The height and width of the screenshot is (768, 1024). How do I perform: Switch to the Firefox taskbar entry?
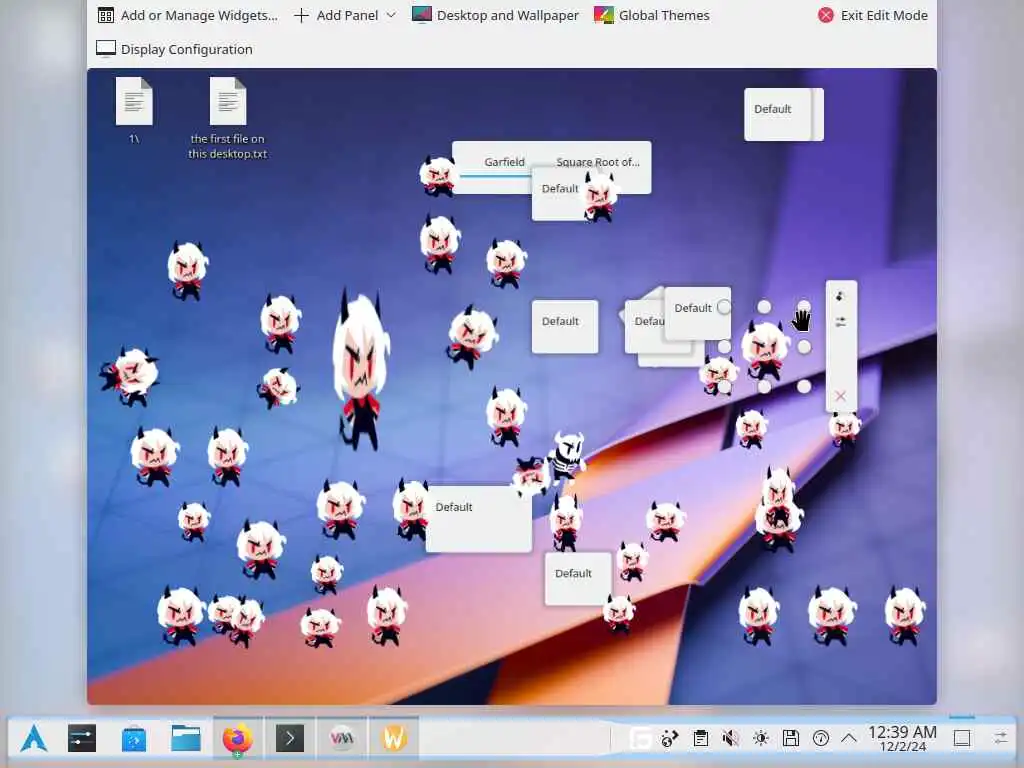(238, 739)
